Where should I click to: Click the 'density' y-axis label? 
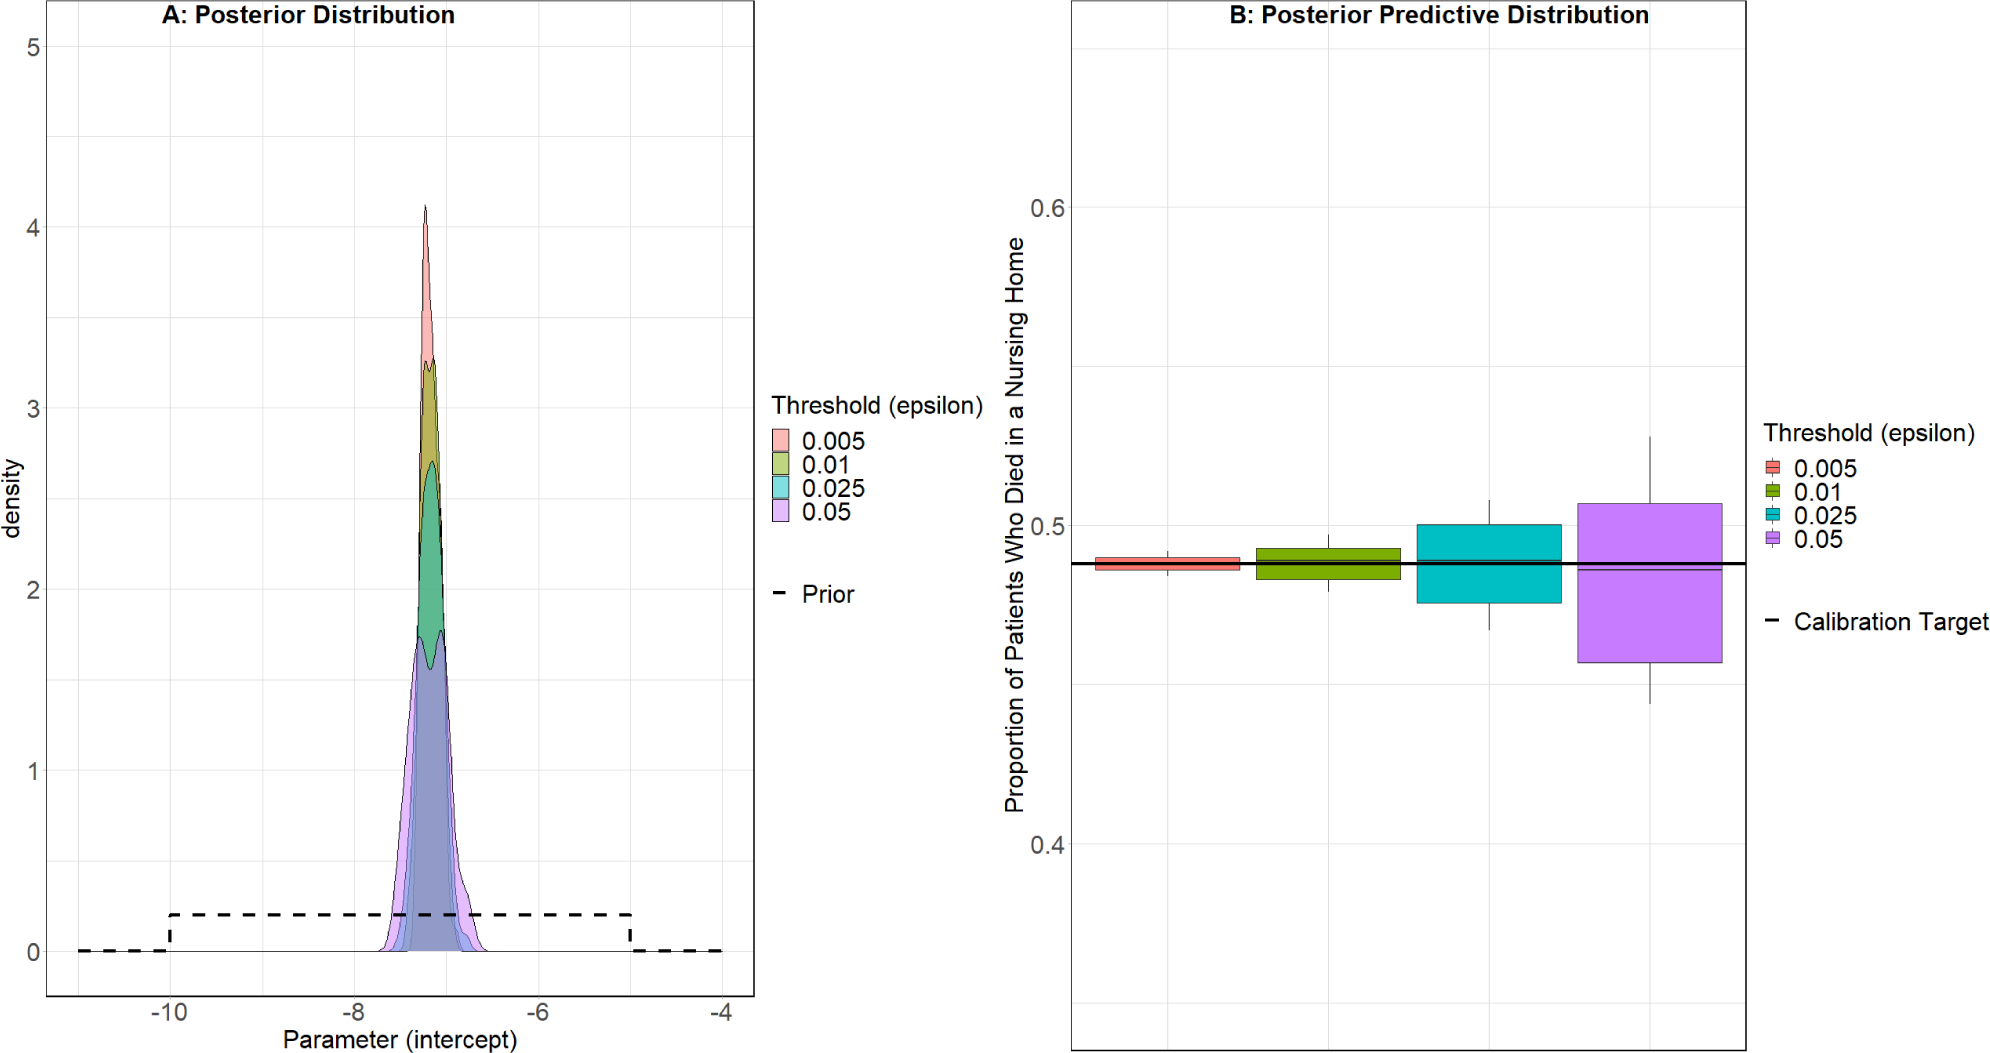12,498
